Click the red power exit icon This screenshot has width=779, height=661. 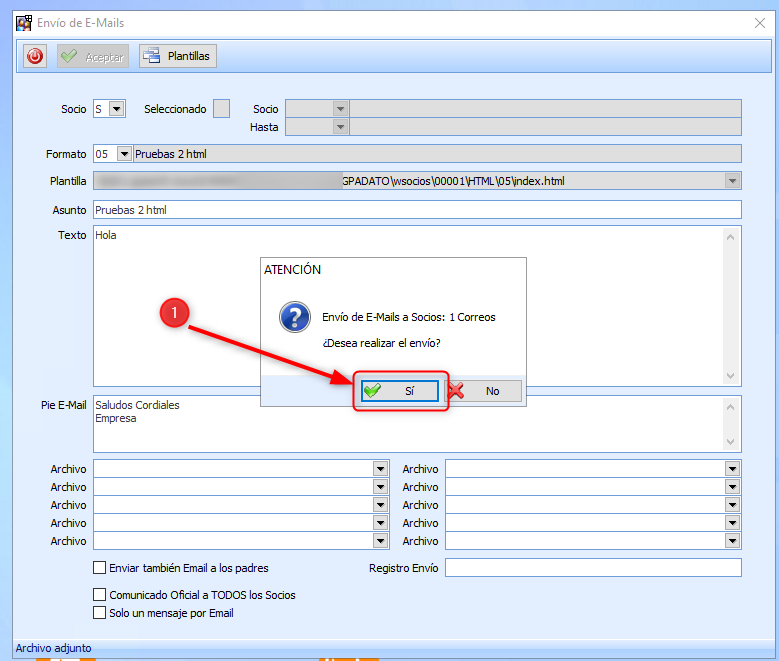point(35,57)
